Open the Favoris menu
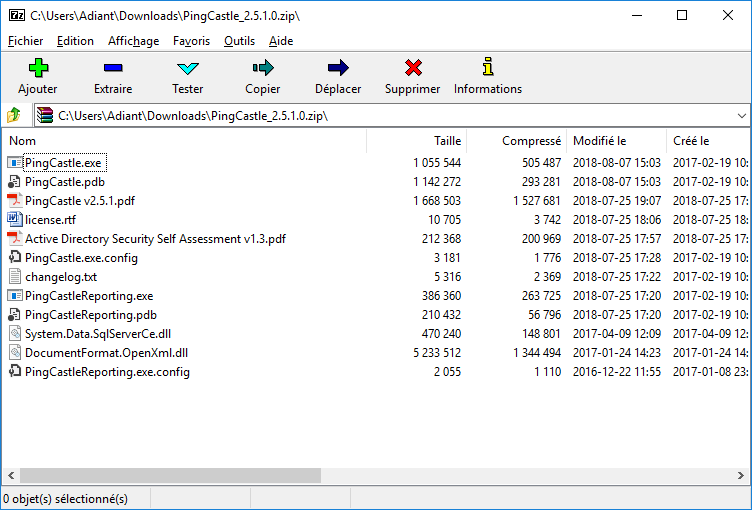 click(x=191, y=41)
